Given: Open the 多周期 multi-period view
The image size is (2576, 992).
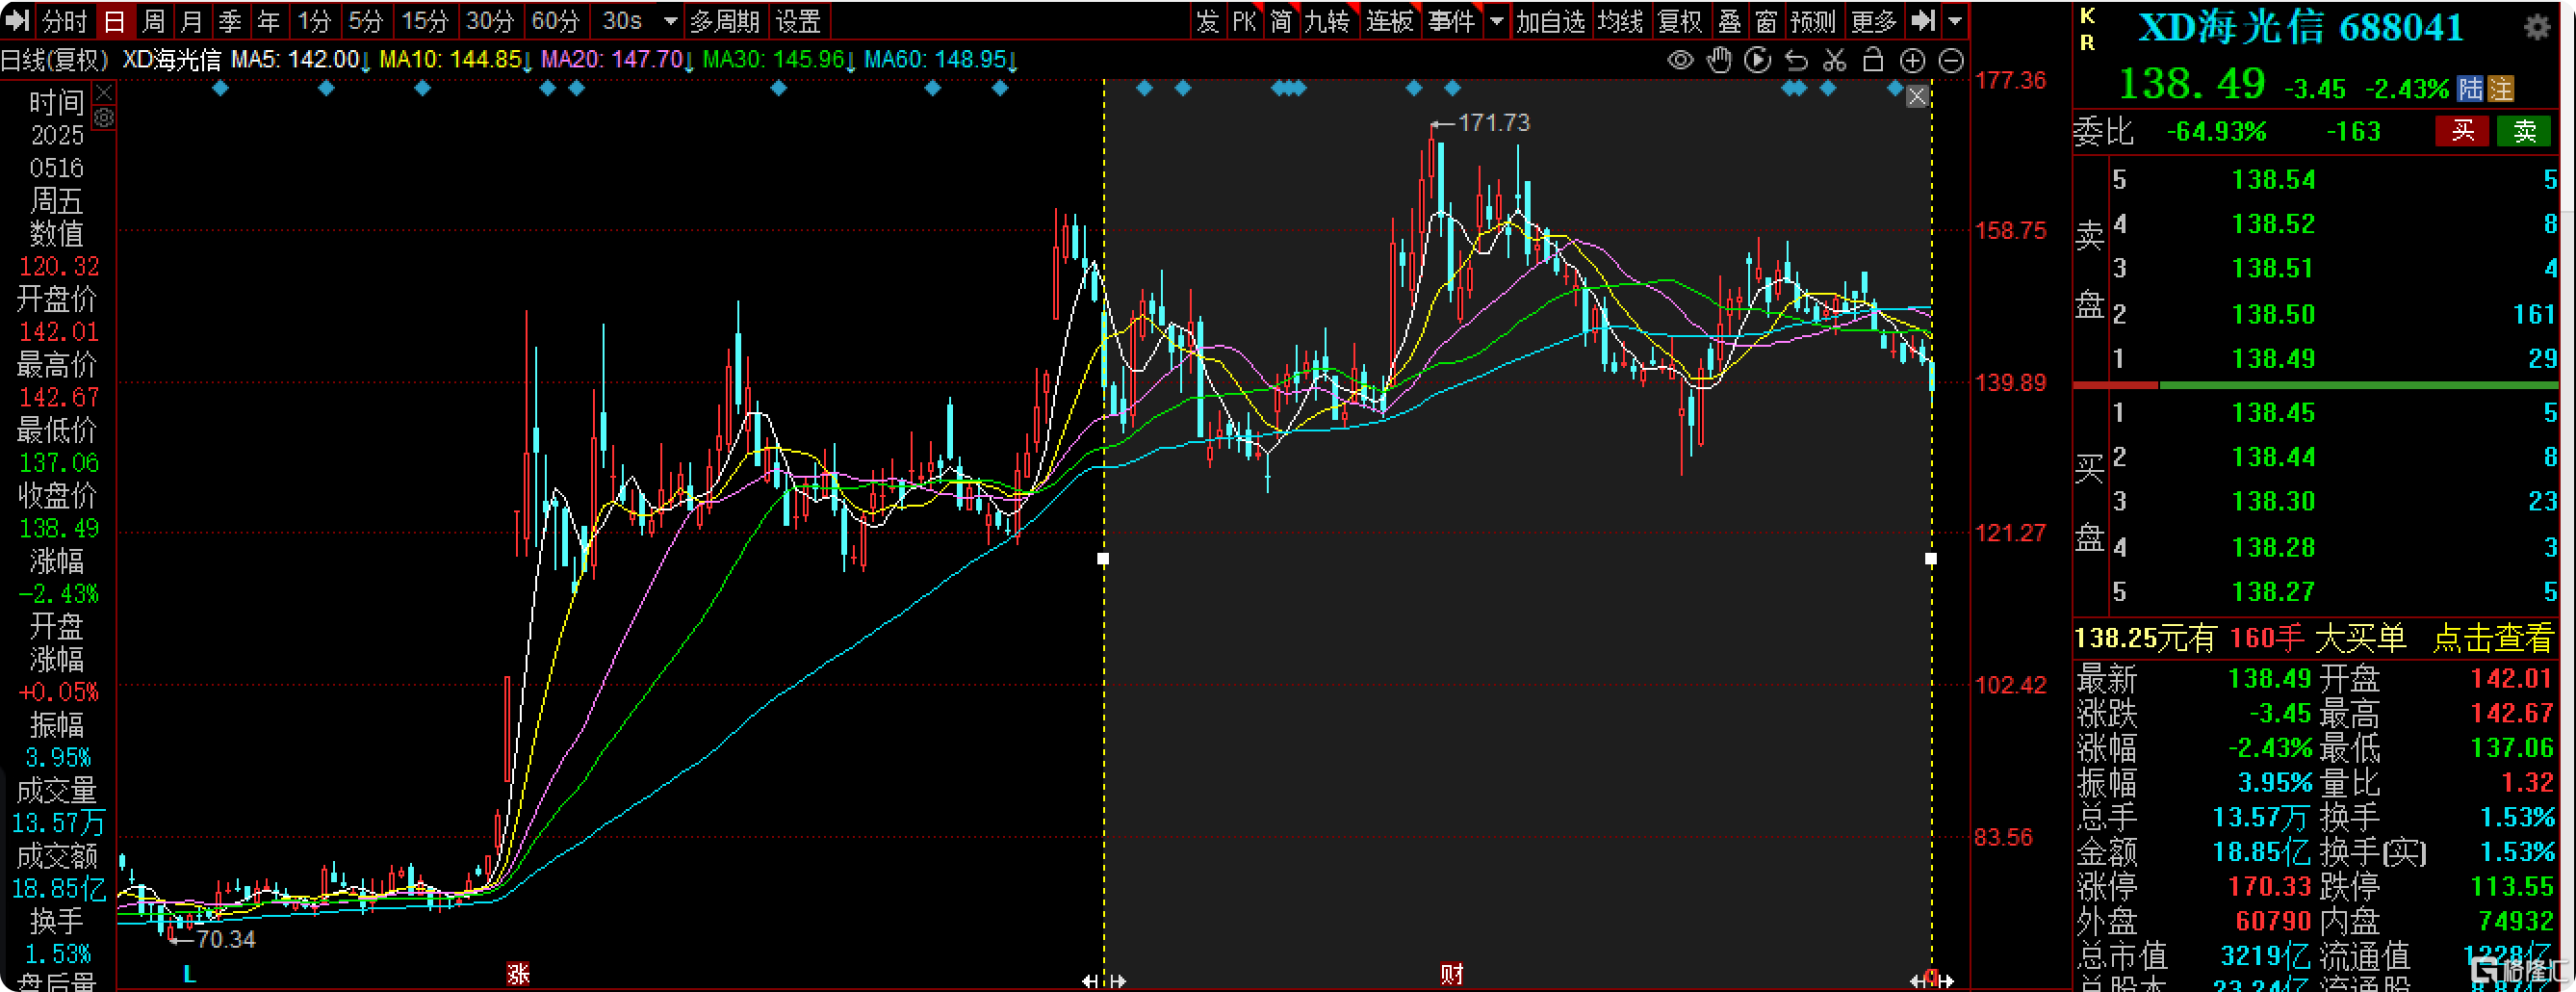Looking at the screenshot, I should click(725, 21).
